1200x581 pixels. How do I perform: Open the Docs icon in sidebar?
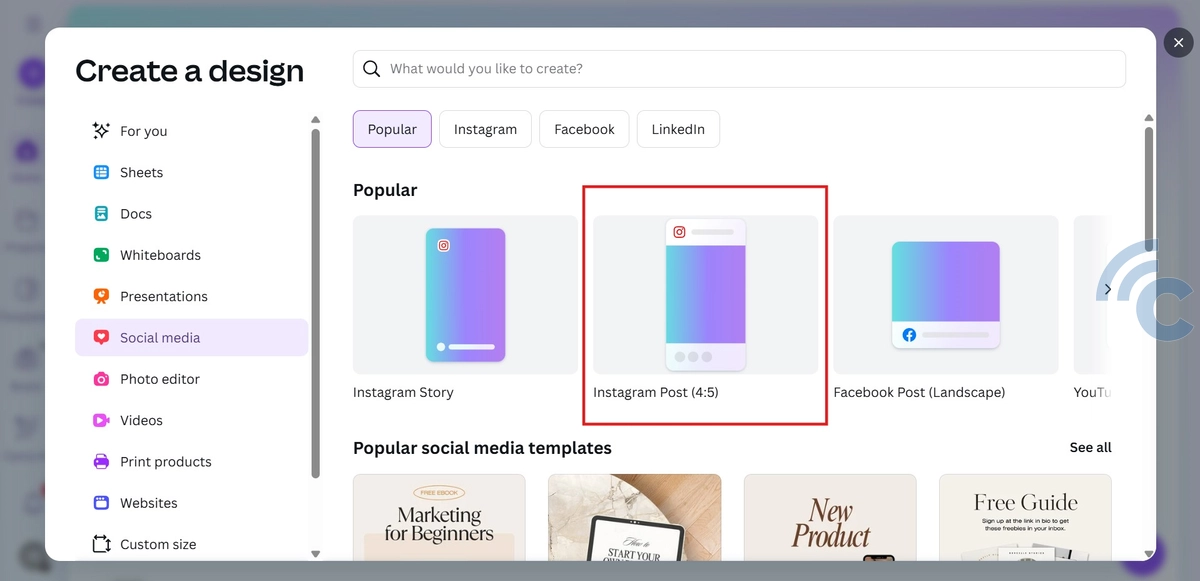tap(101, 214)
